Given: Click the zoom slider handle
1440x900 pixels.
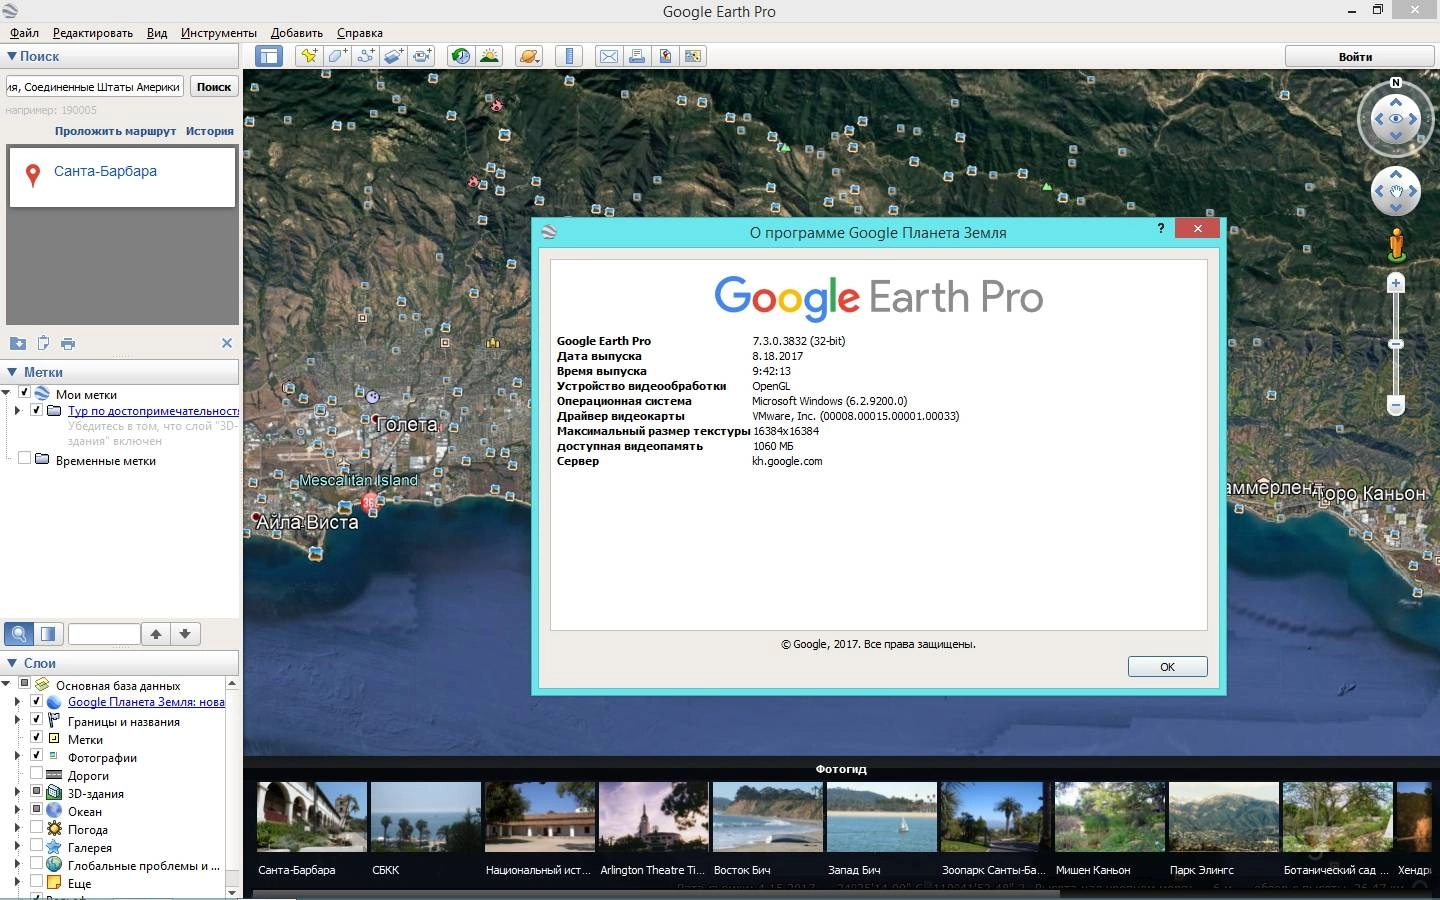Looking at the screenshot, I should coord(1396,344).
